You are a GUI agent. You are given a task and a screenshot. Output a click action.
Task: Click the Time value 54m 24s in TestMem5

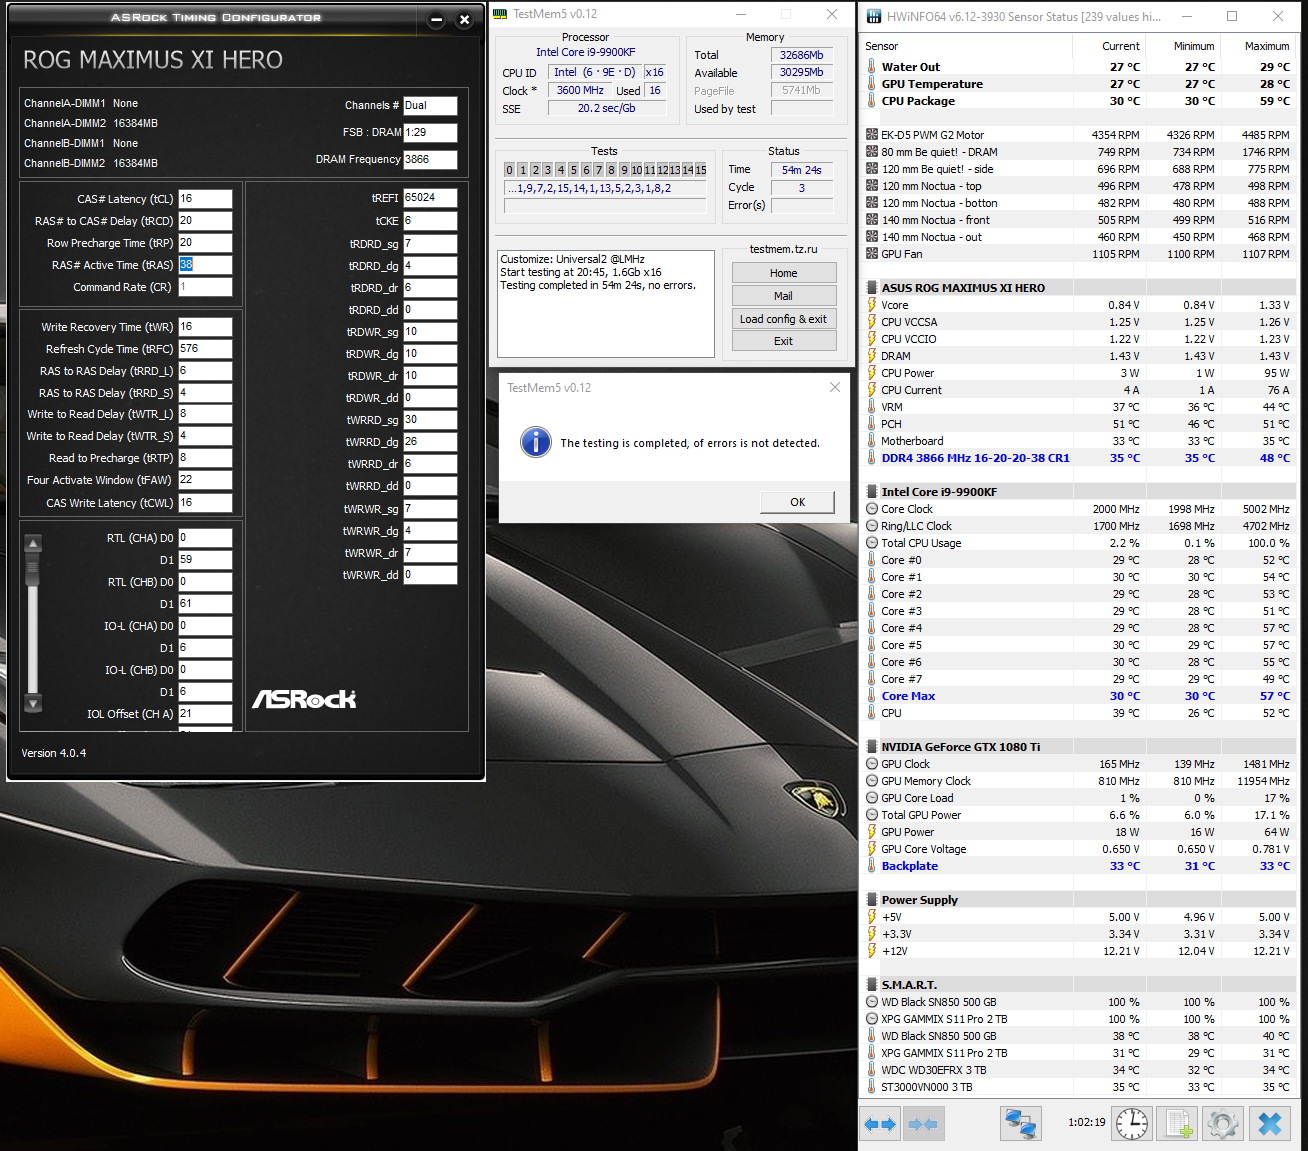pos(802,170)
